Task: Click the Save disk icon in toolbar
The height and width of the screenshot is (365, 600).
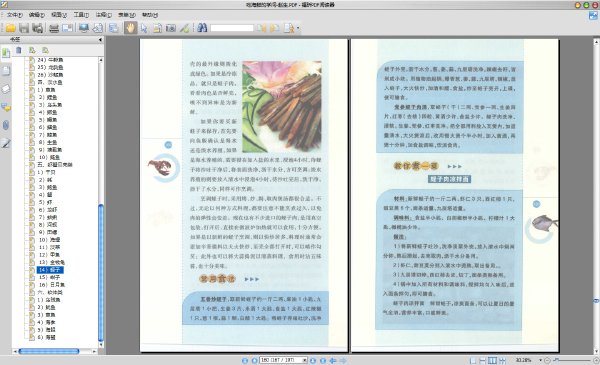Action: click(24, 28)
